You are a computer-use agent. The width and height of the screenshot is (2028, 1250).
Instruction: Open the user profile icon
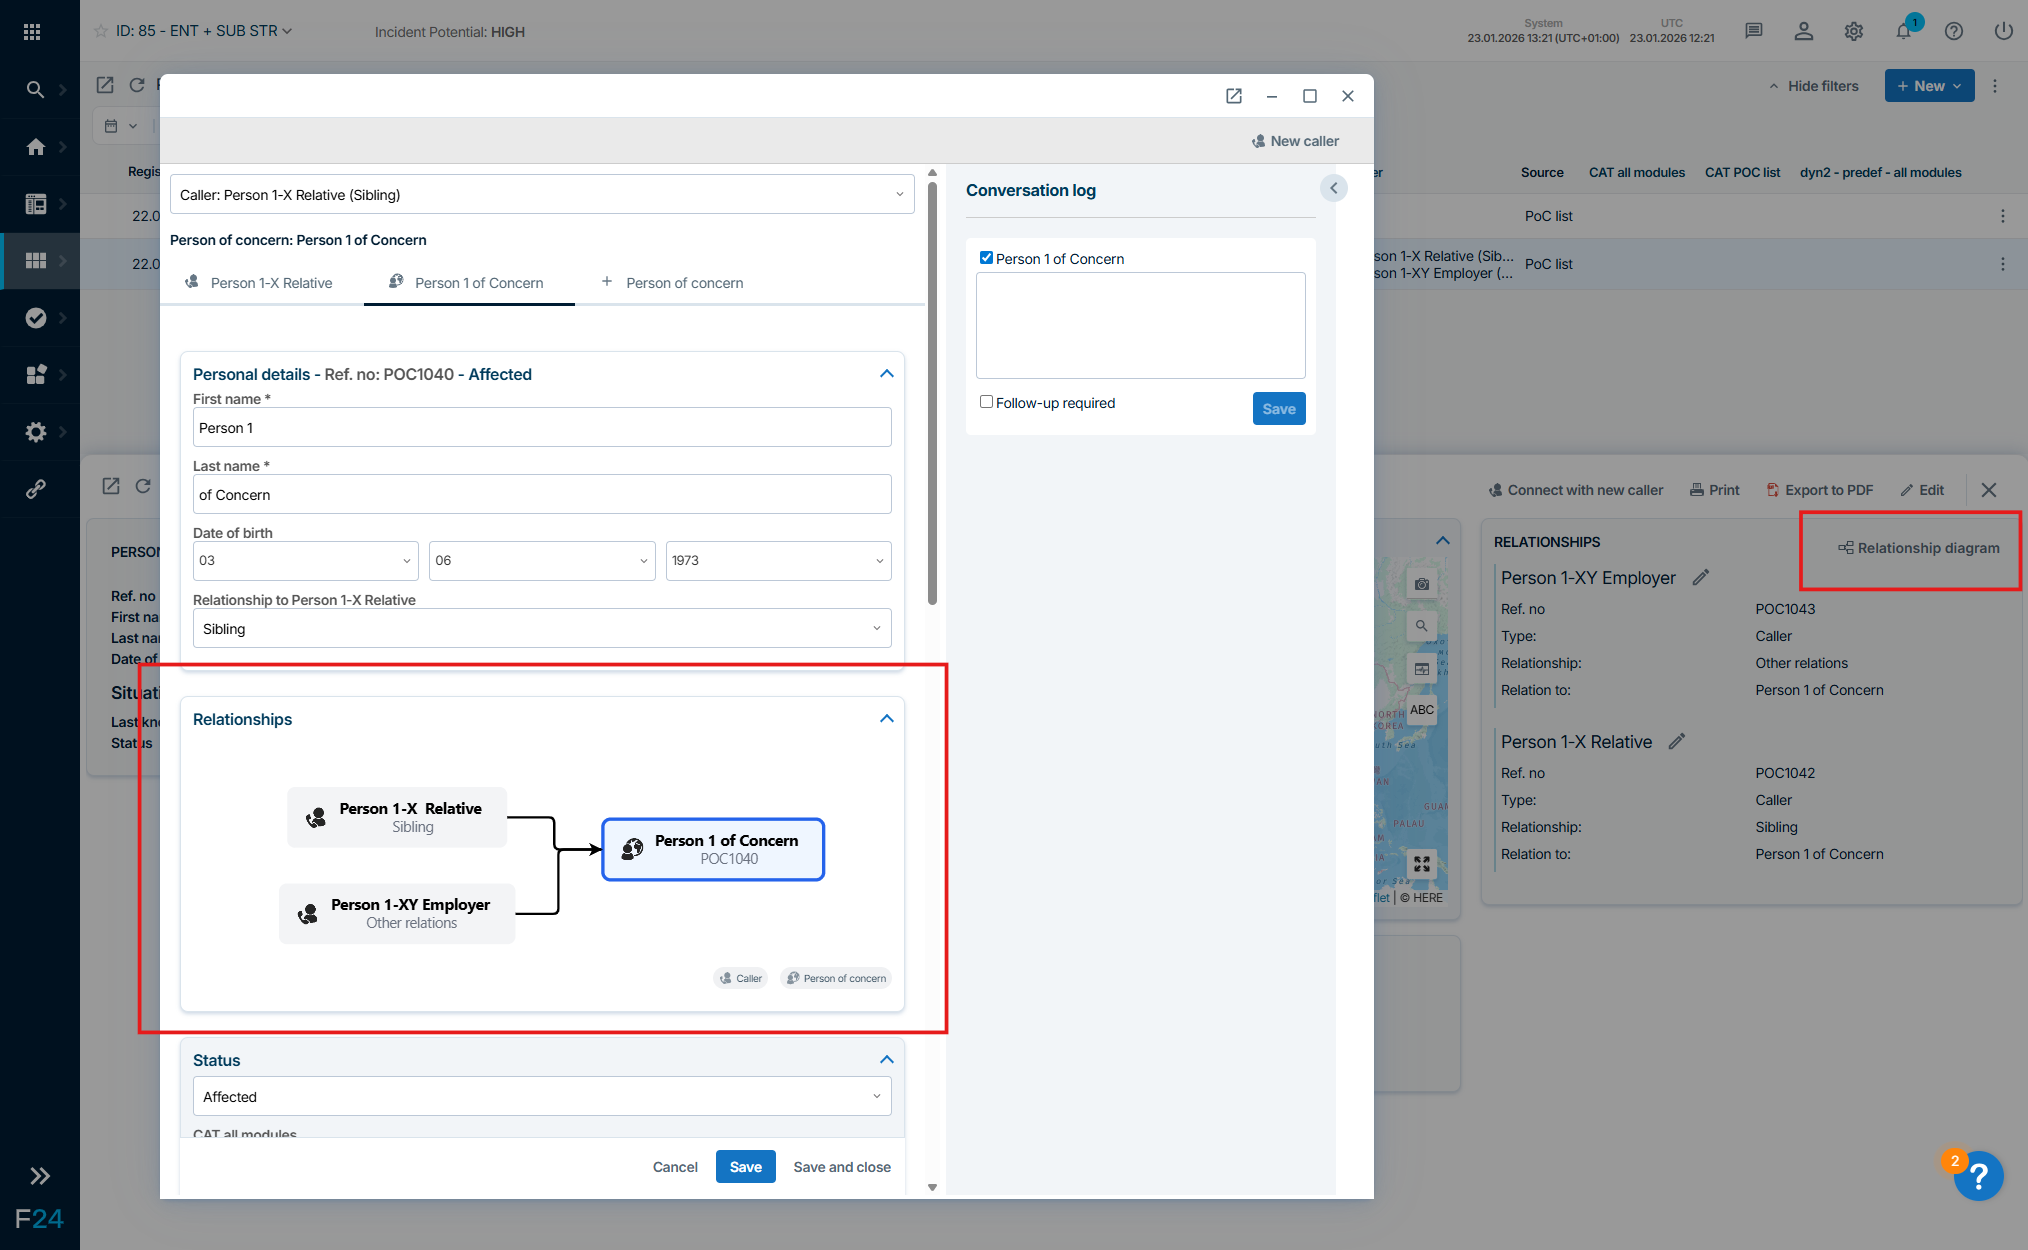[1803, 31]
